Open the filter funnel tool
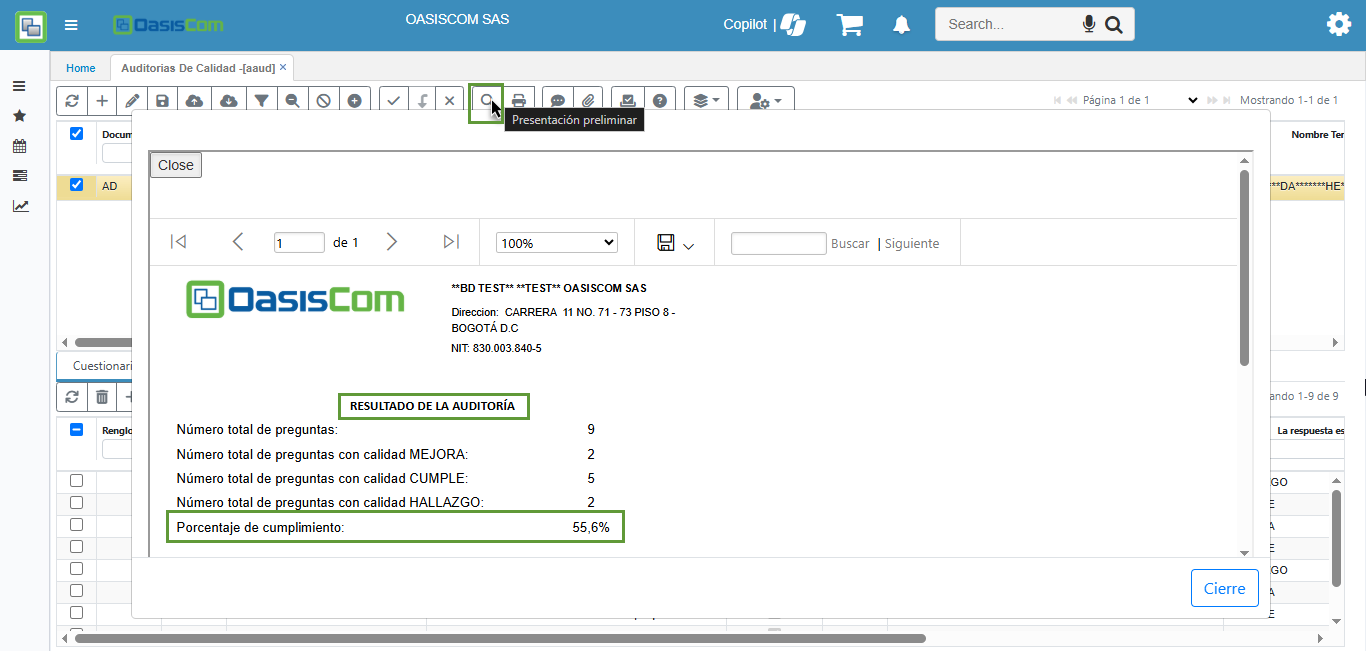The width and height of the screenshot is (1366, 651). tap(261, 100)
